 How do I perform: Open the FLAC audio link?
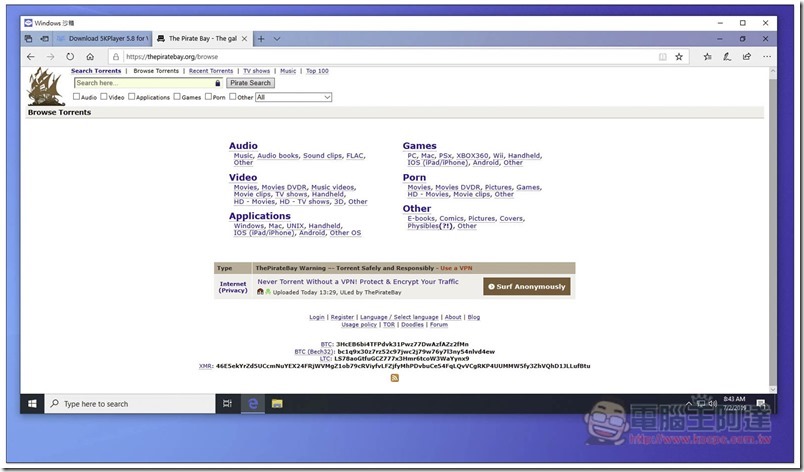pos(355,156)
